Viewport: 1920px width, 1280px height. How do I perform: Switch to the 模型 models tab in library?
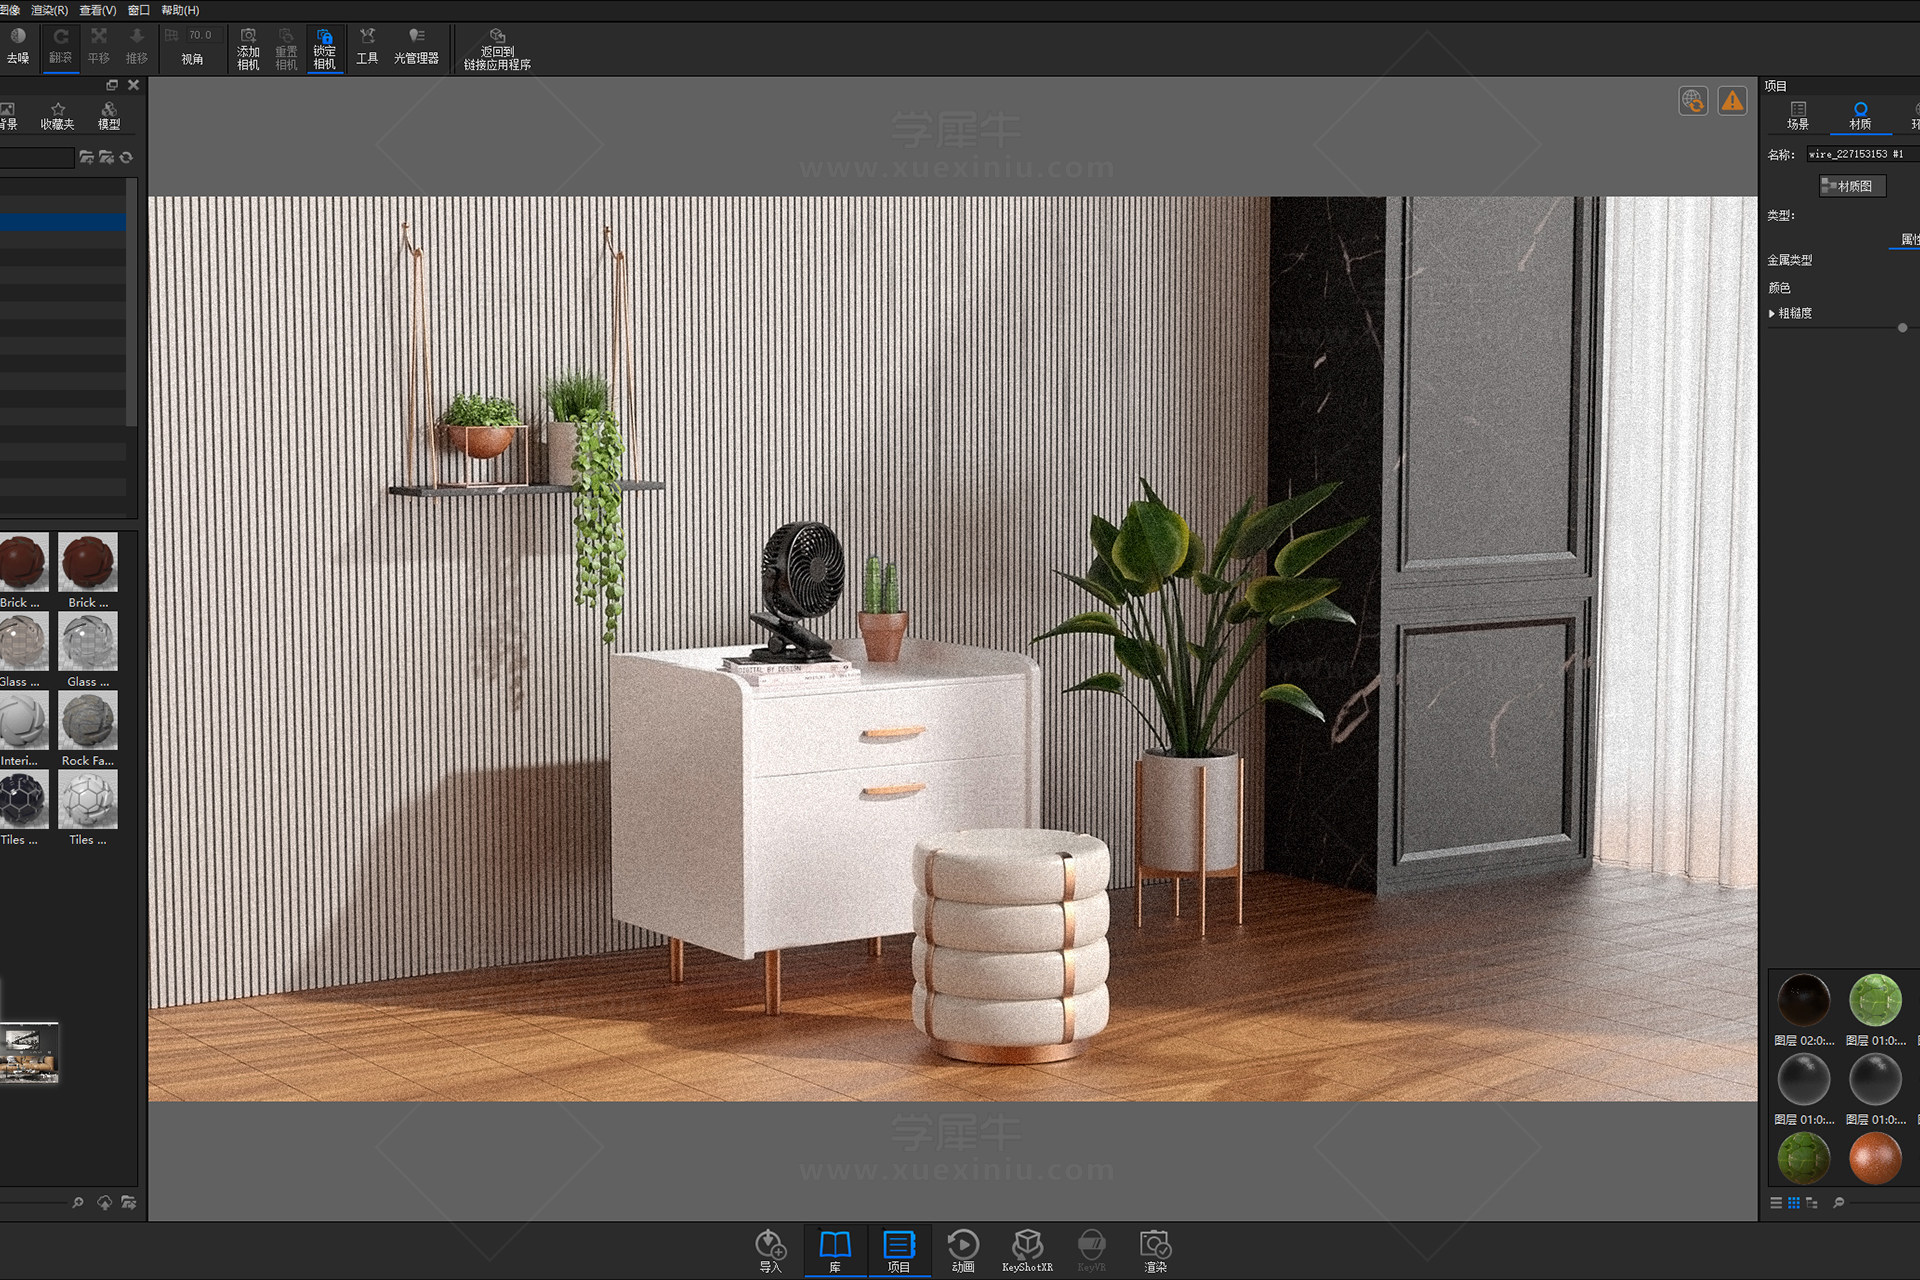click(x=109, y=115)
